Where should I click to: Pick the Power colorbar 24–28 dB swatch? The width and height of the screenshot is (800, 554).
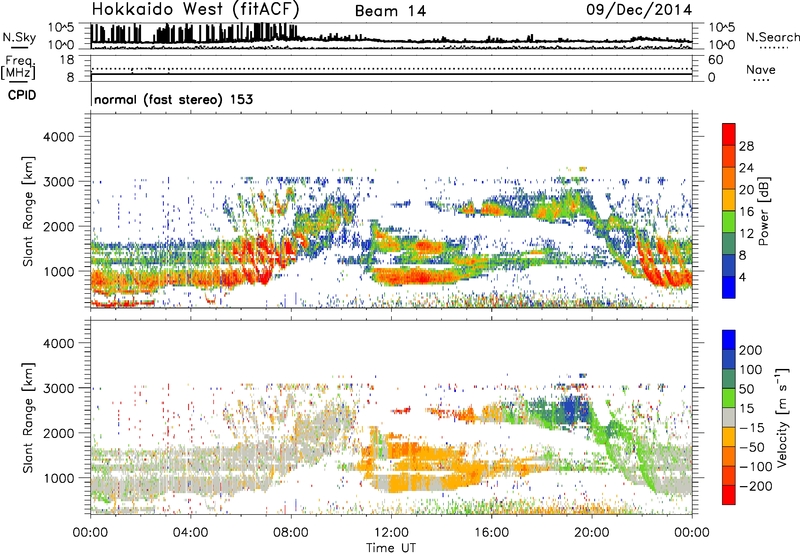click(729, 156)
